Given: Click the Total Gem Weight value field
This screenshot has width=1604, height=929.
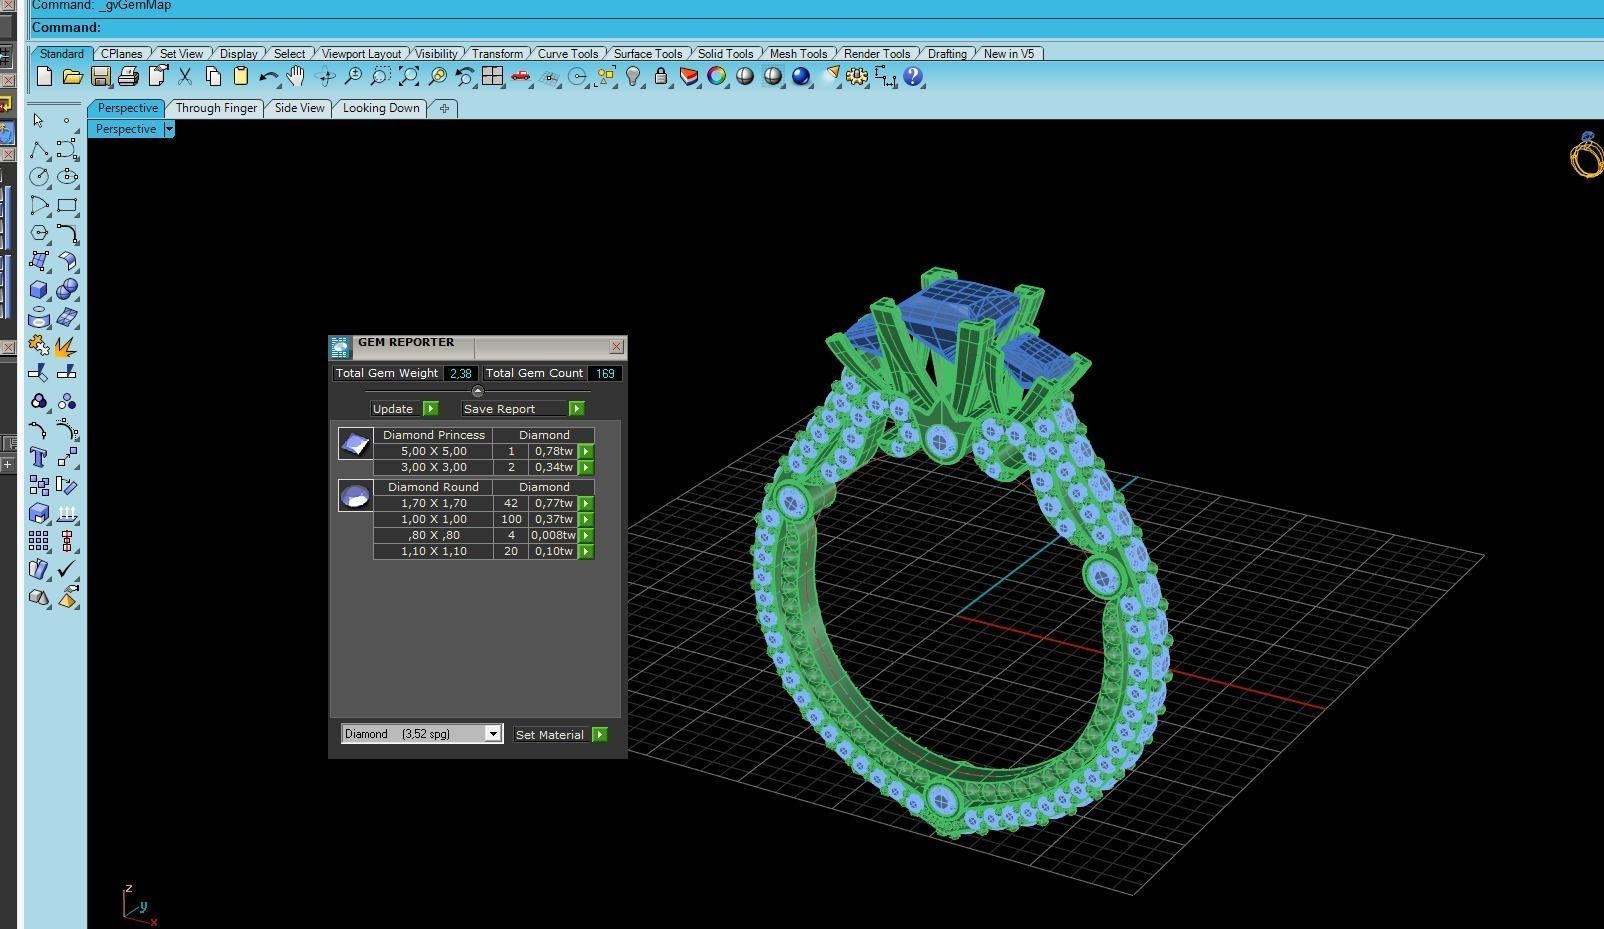Looking at the screenshot, I should pyautogui.click(x=460, y=373).
